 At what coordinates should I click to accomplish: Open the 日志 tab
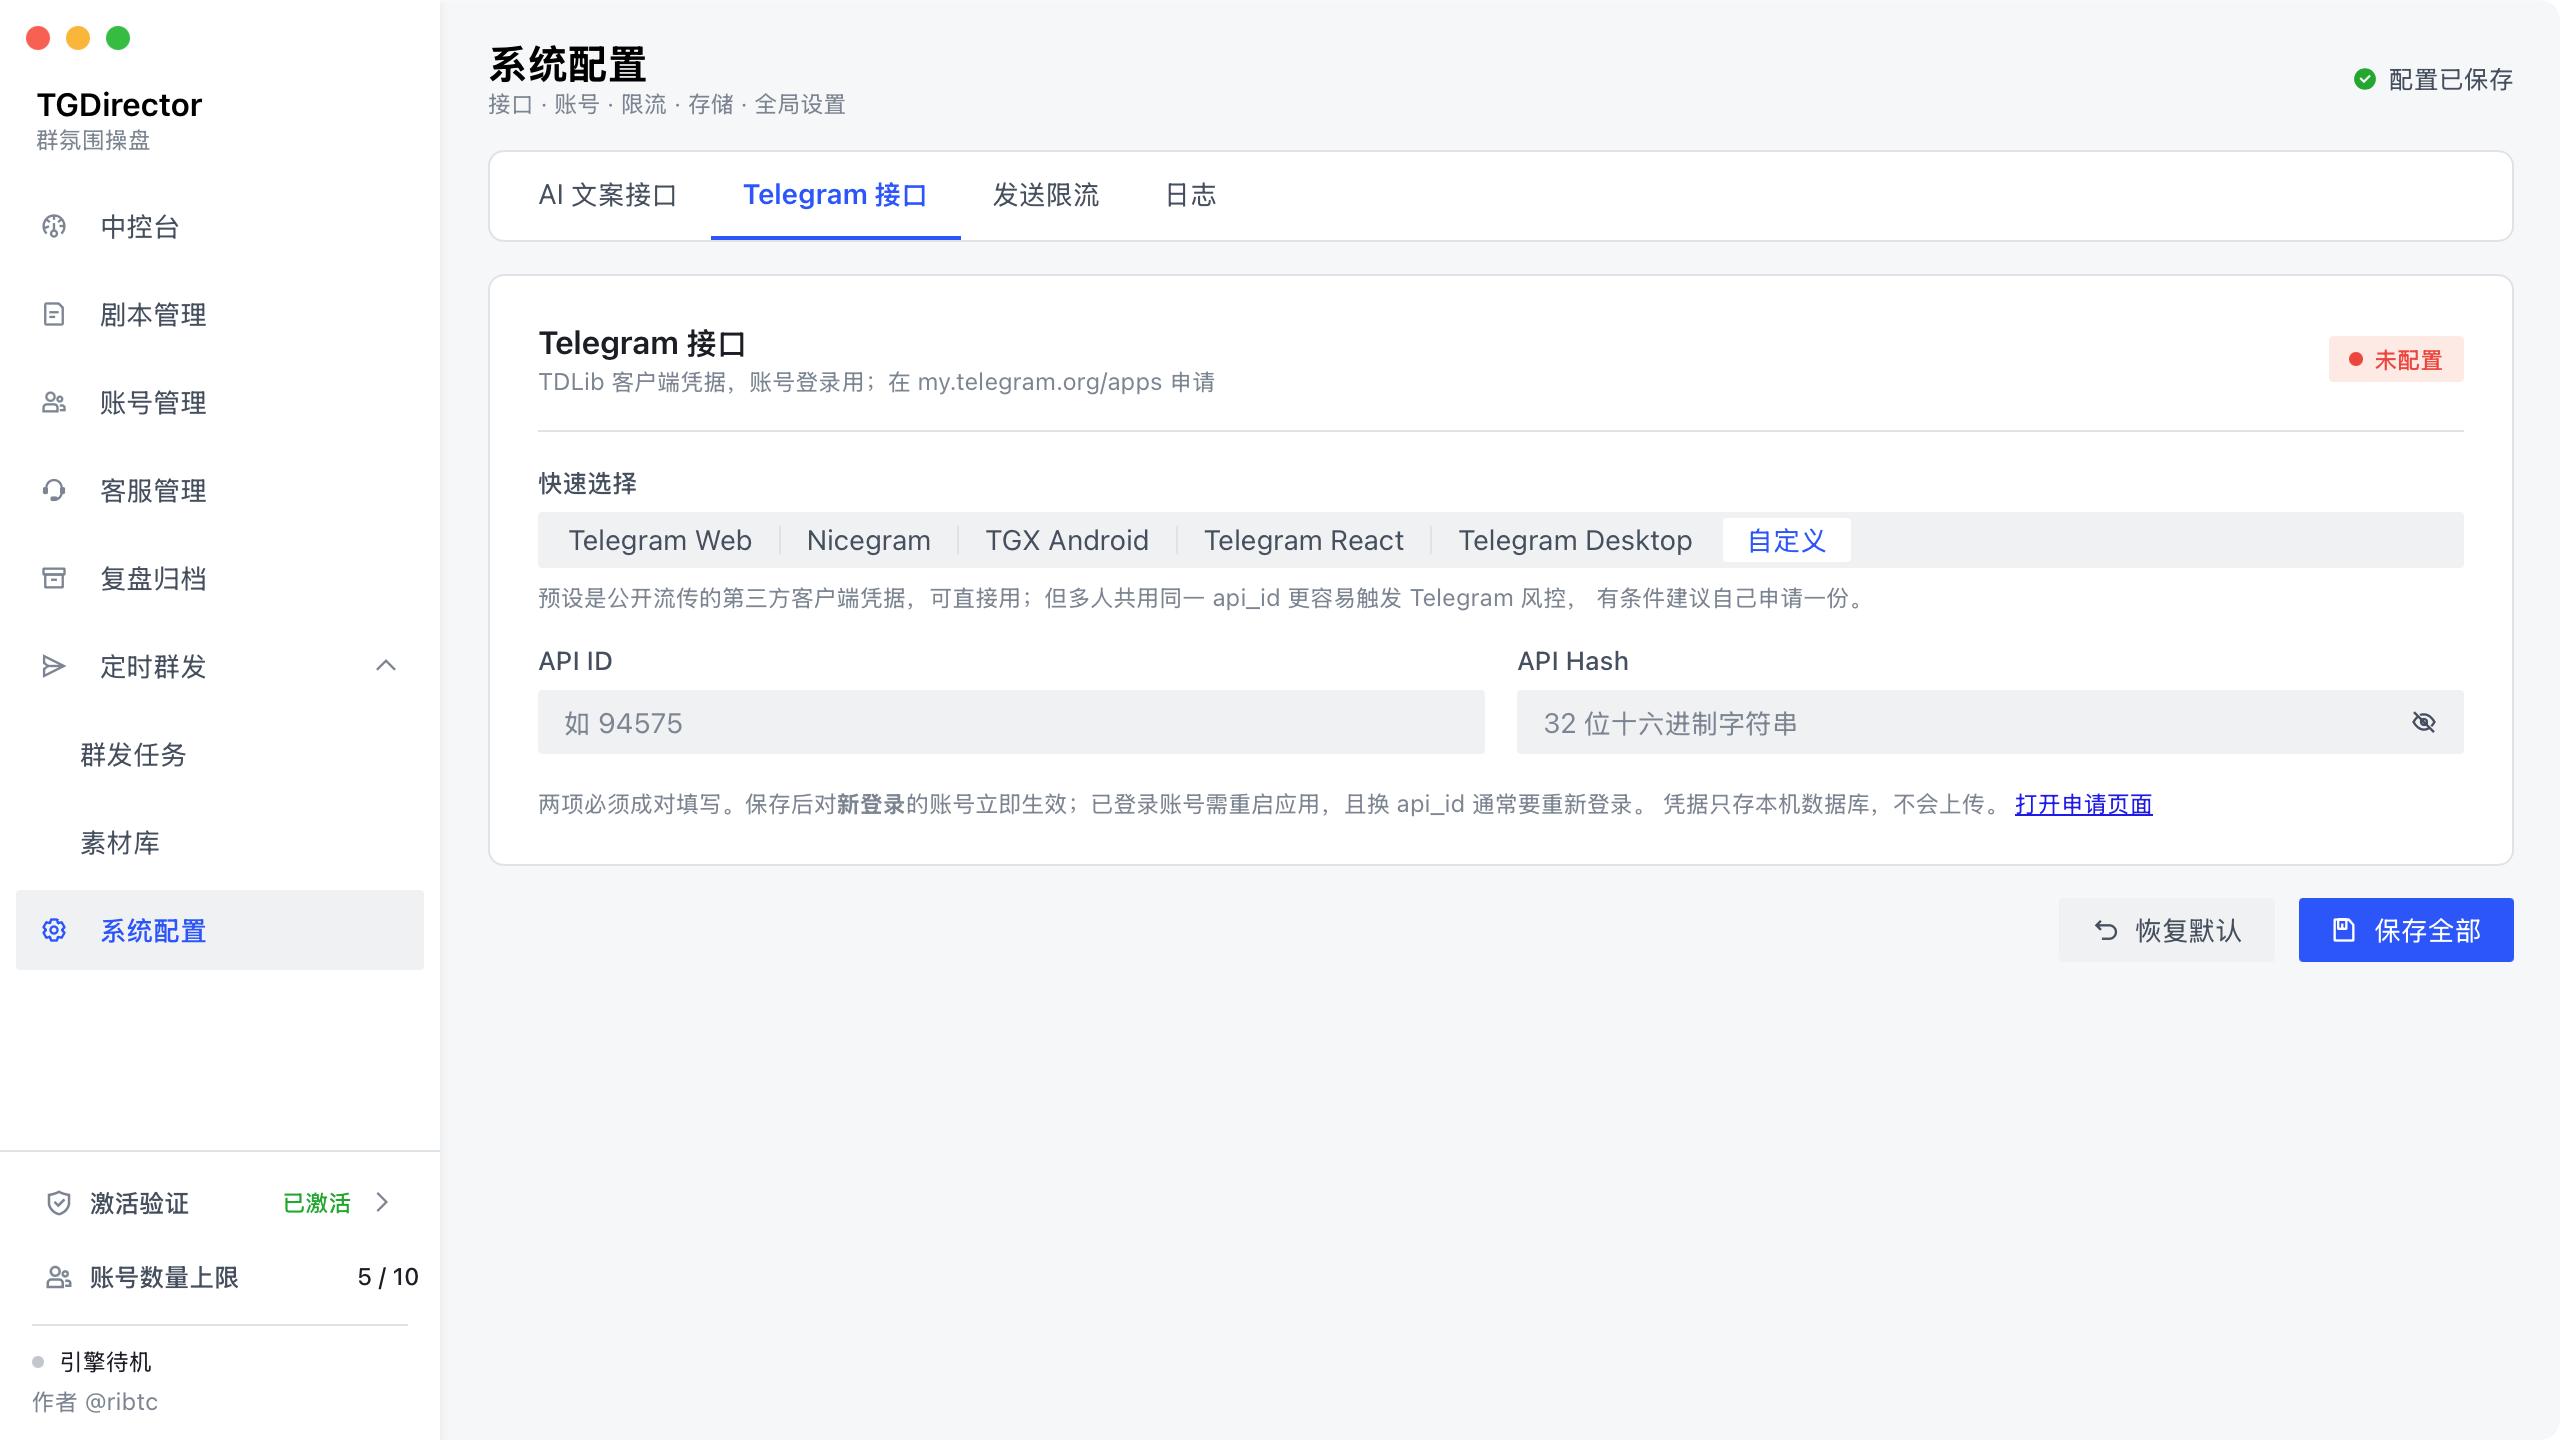coord(1191,195)
